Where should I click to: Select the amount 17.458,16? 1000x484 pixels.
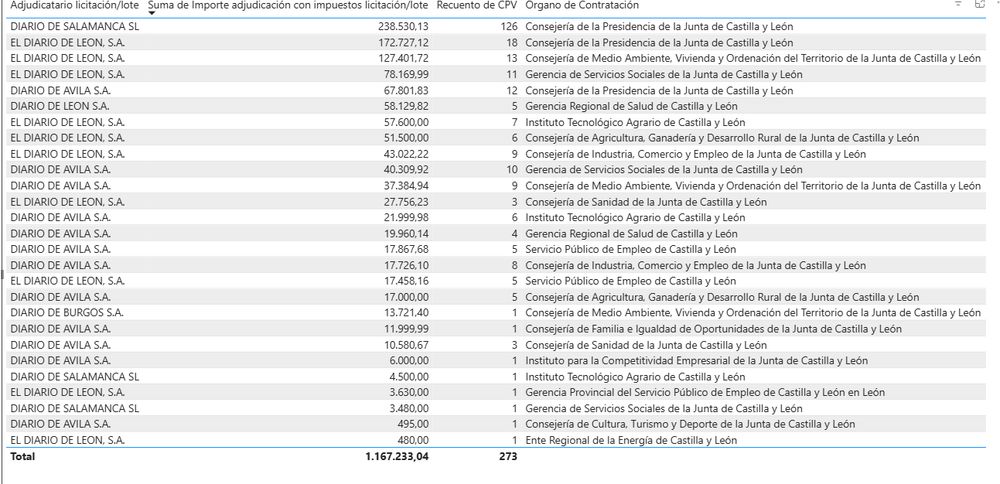click(x=406, y=281)
